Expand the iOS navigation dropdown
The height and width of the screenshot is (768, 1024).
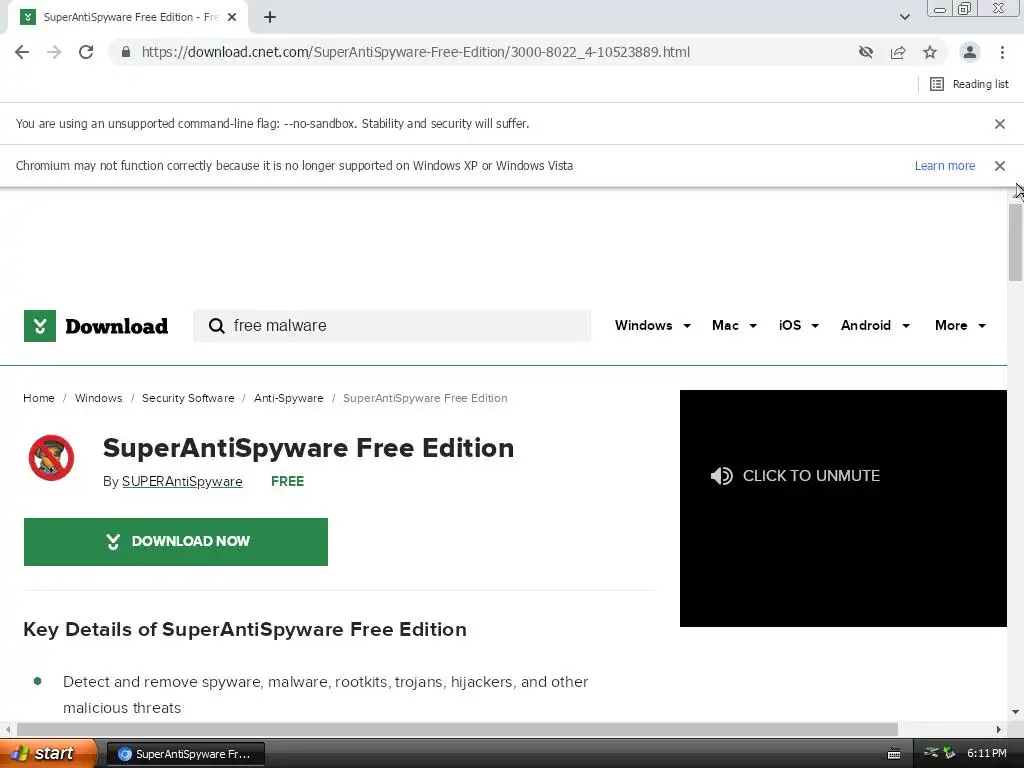coord(798,325)
